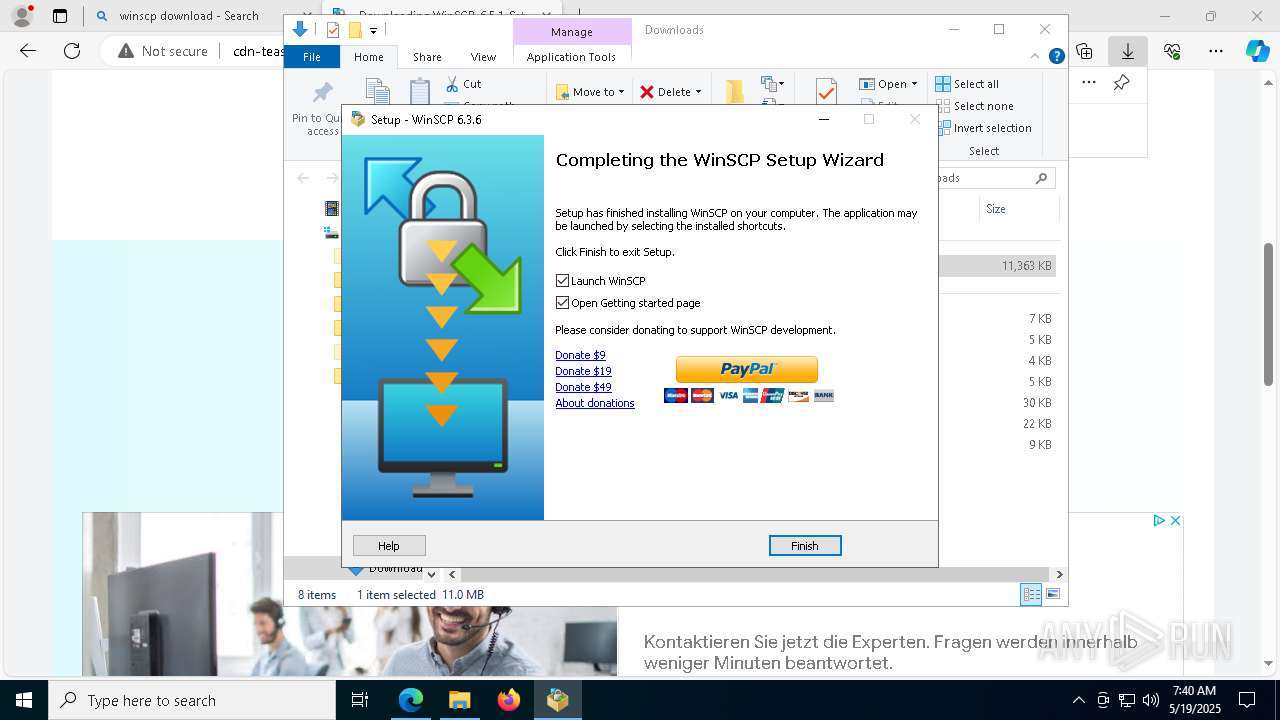Open the Windows Start menu

click(24, 700)
